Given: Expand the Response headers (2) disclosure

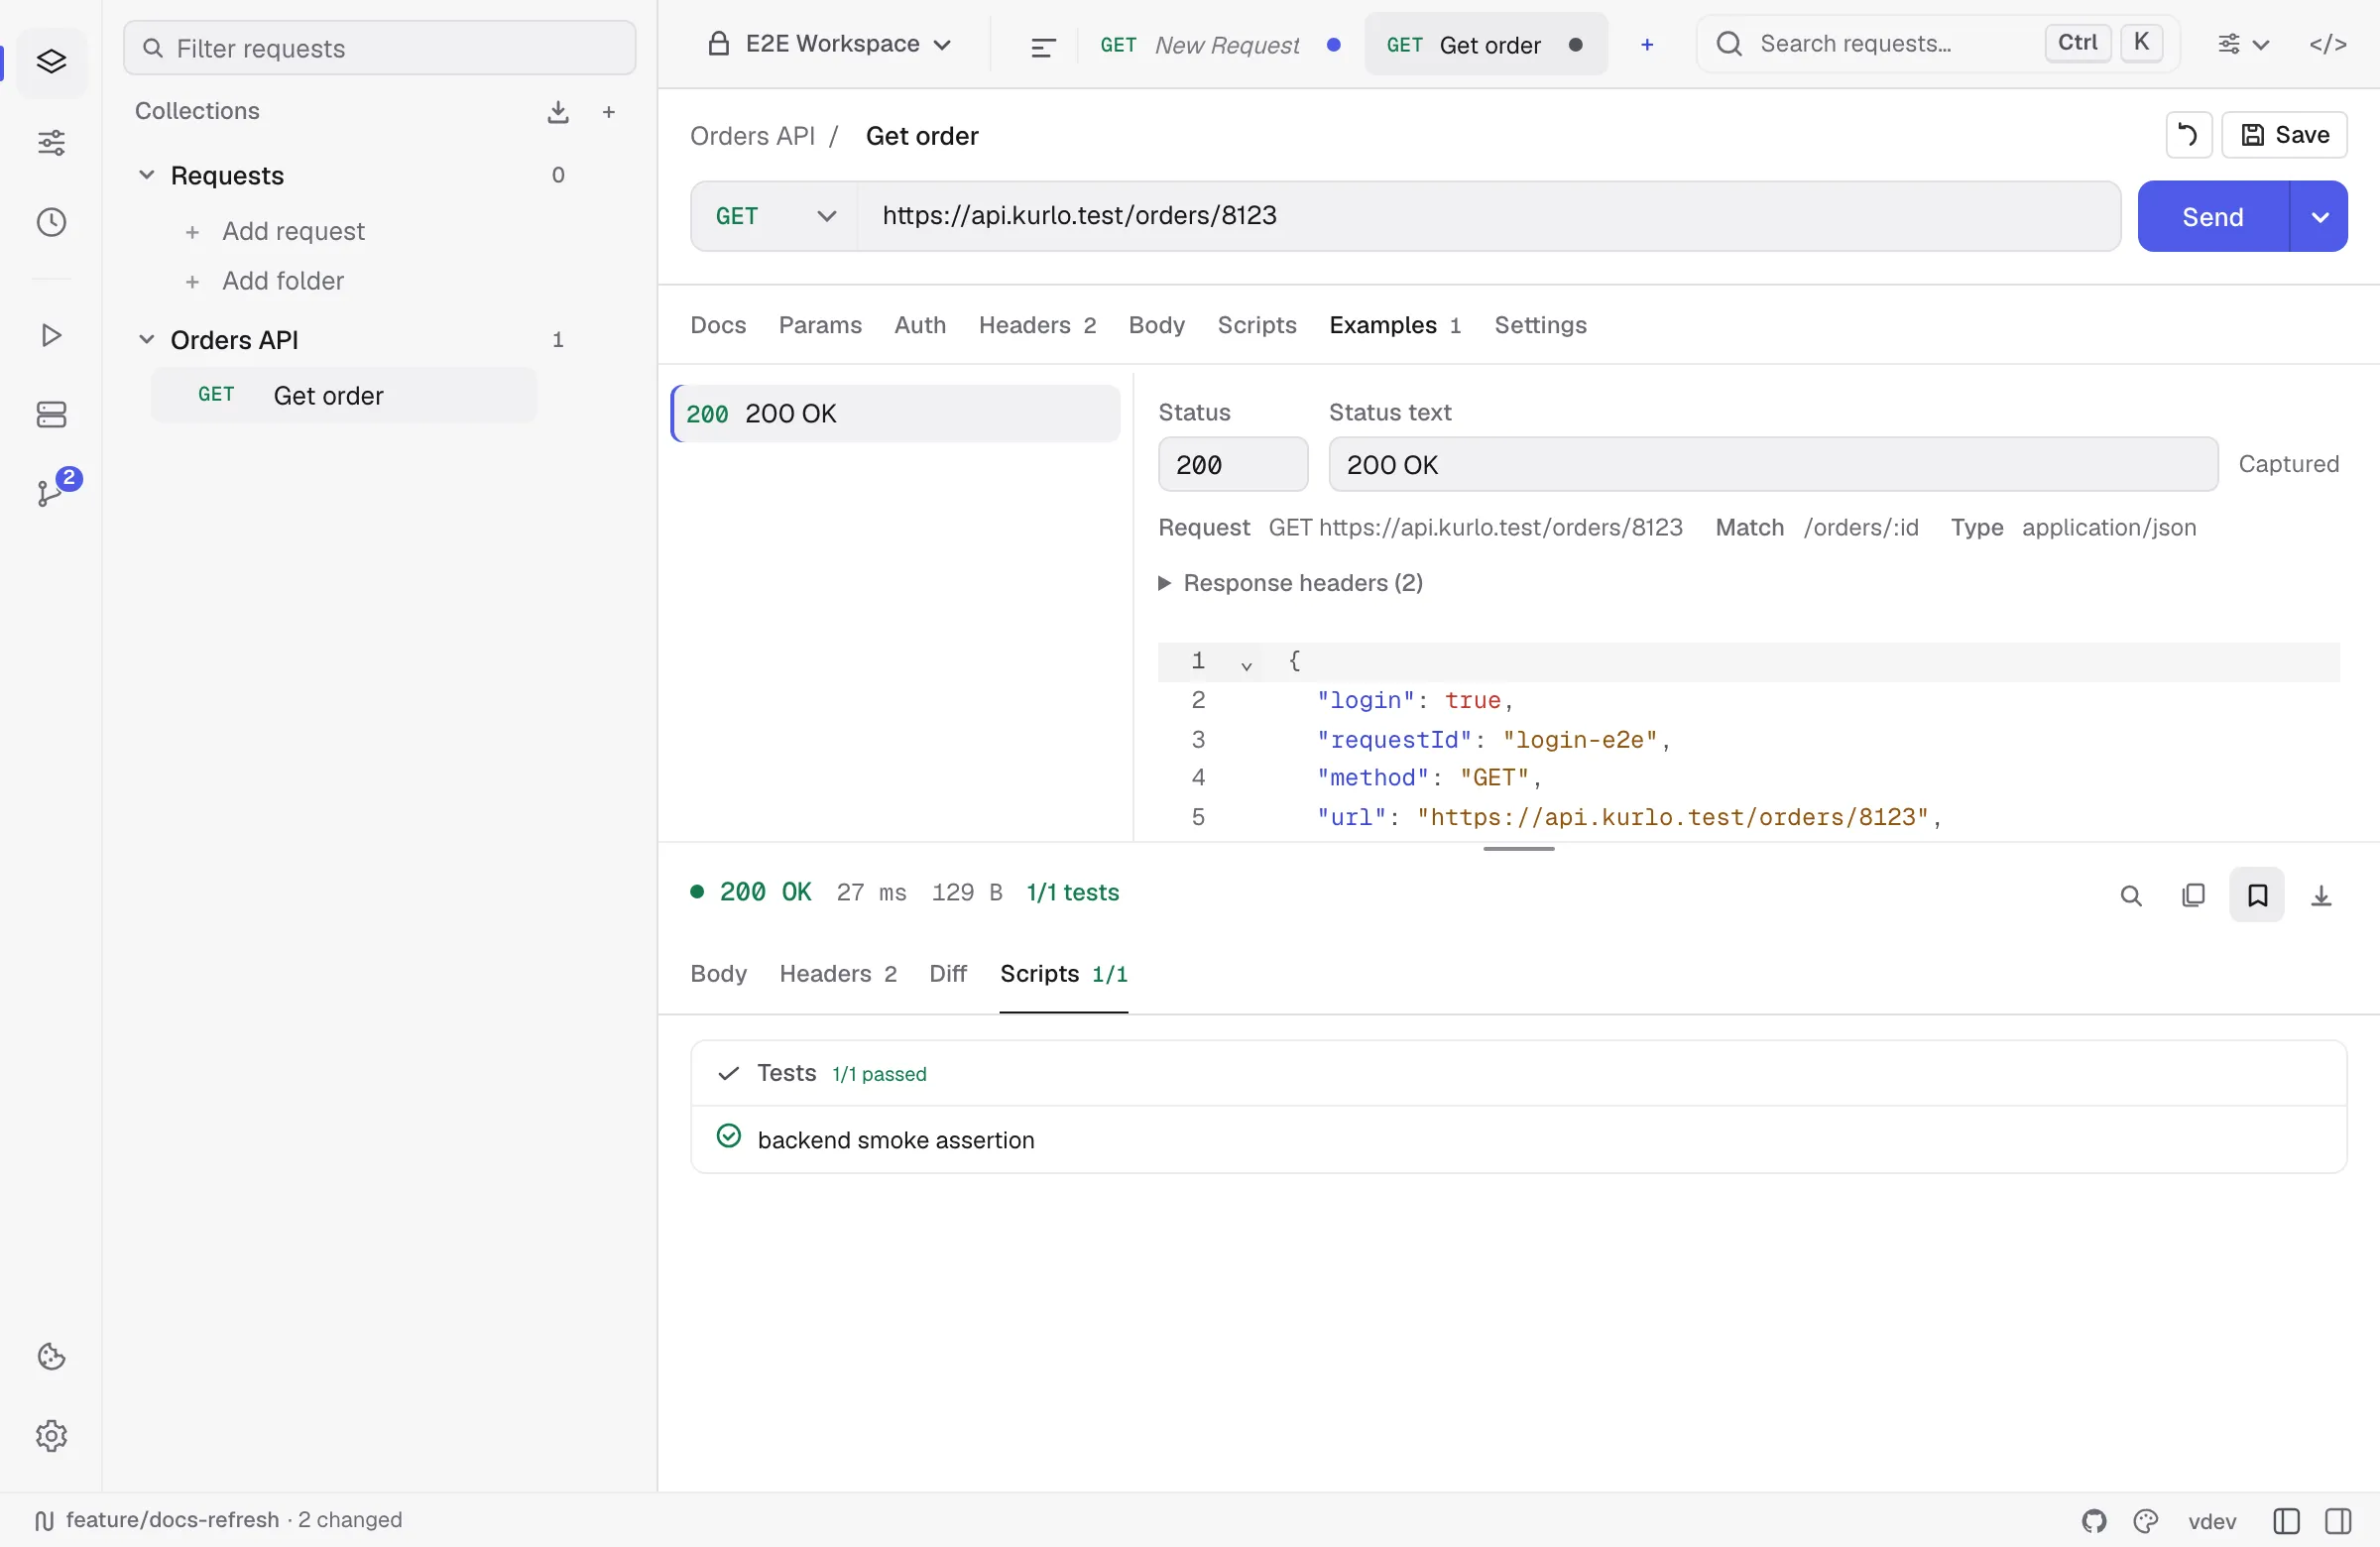Looking at the screenshot, I should coord(1291,583).
